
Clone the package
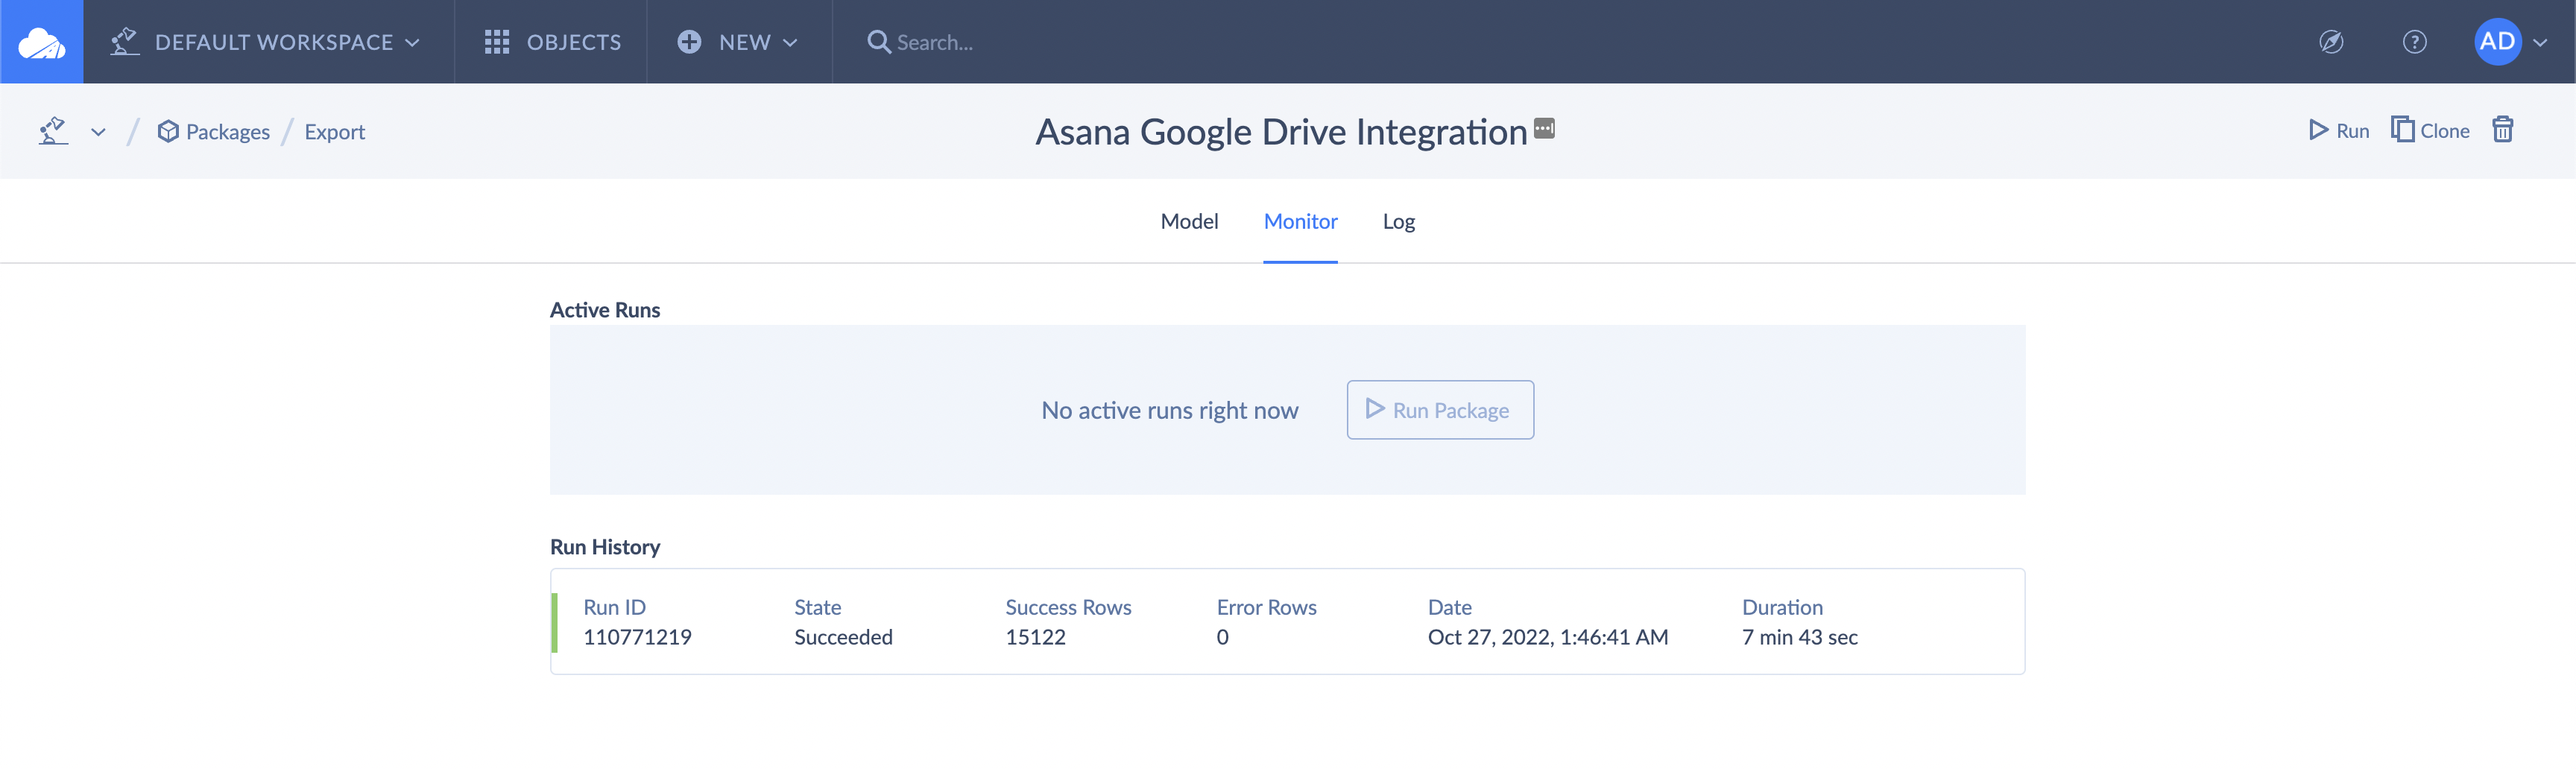tap(2430, 131)
